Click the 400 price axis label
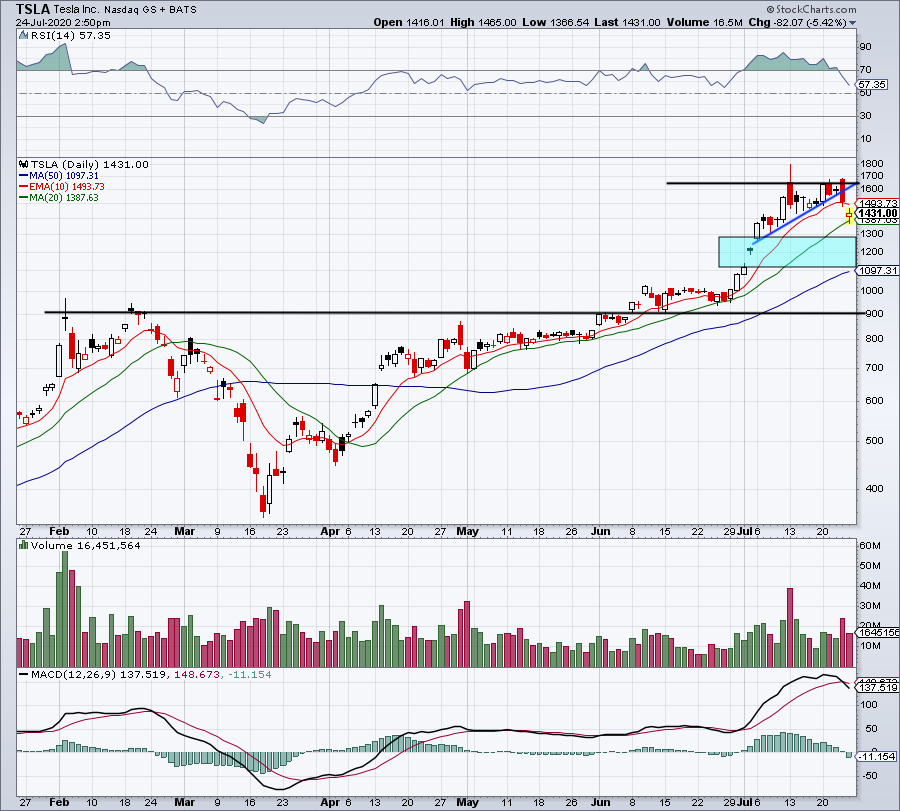Image resolution: width=900 pixels, height=811 pixels. 875,488
